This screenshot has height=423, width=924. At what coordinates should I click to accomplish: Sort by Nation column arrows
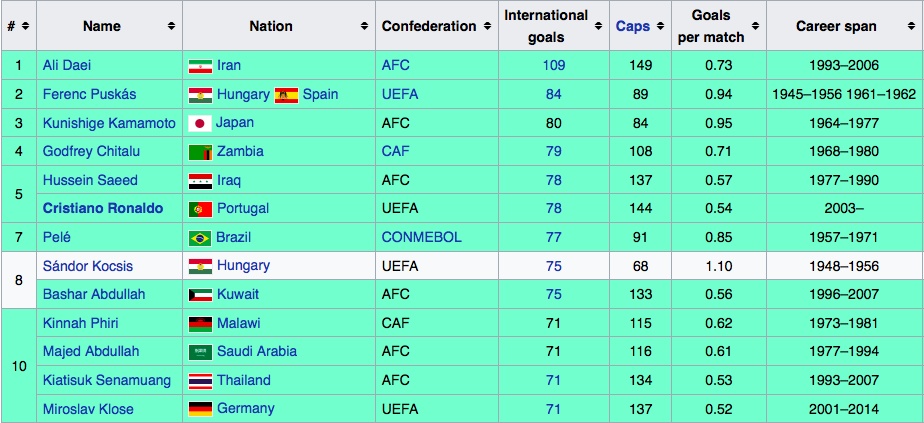[364, 26]
